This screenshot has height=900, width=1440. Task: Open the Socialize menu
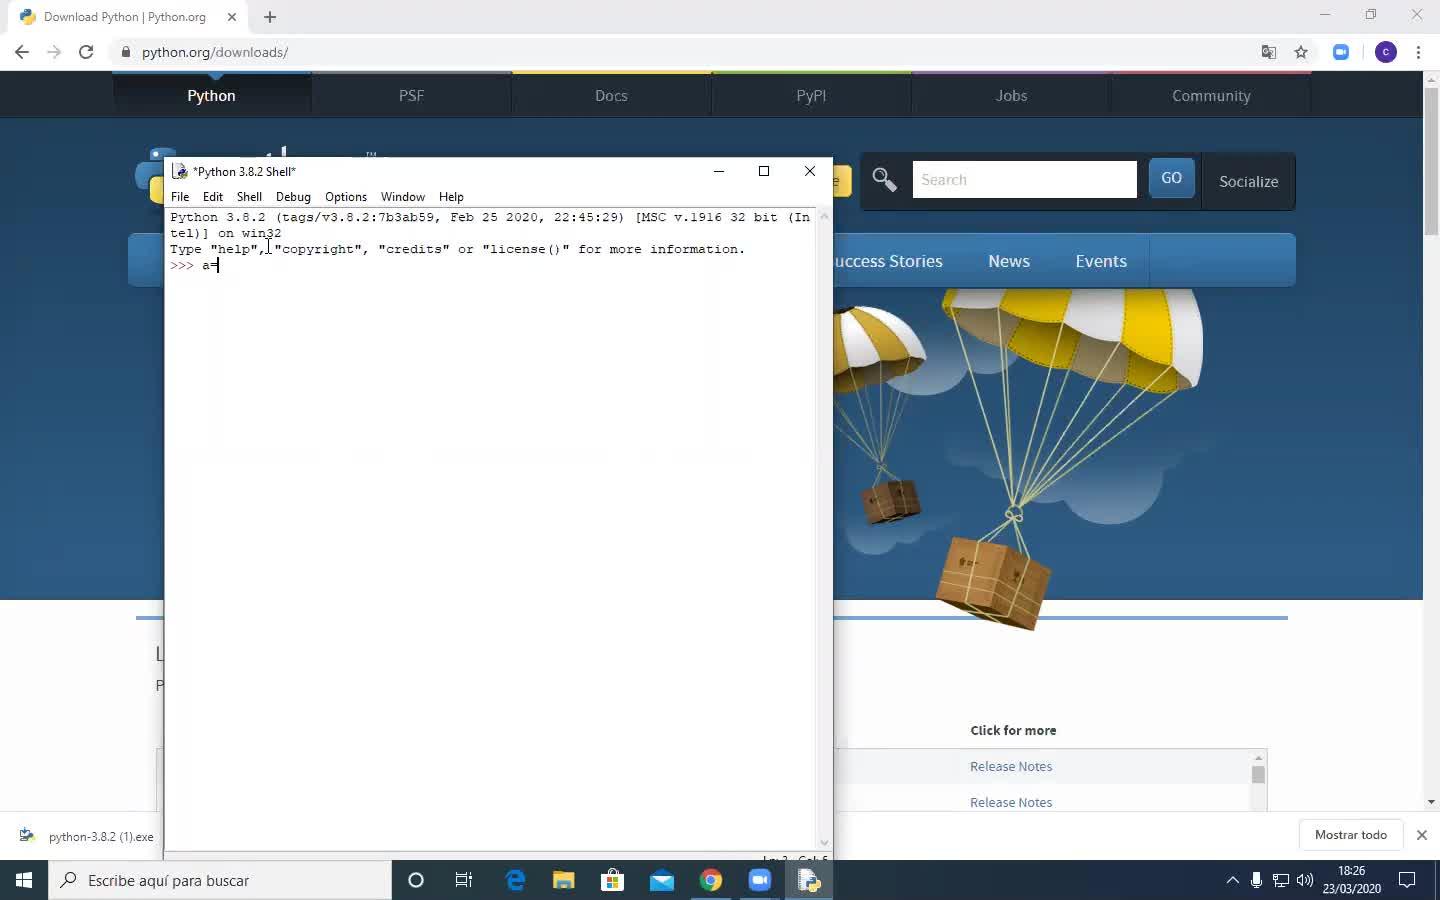(x=1248, y=181)
